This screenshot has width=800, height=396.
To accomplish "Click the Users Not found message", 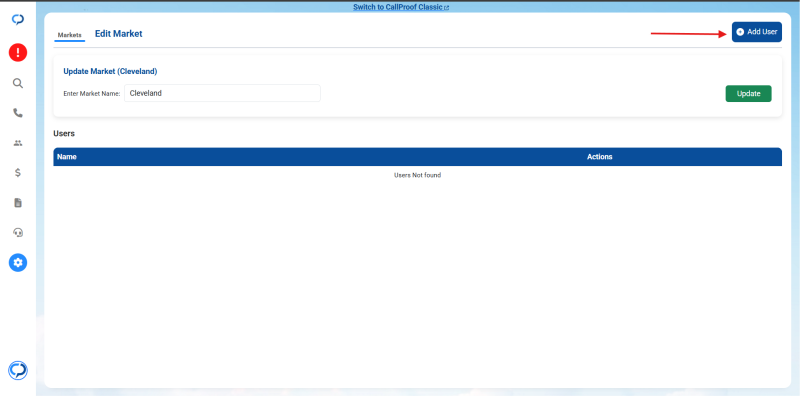I will pos(417,175).
